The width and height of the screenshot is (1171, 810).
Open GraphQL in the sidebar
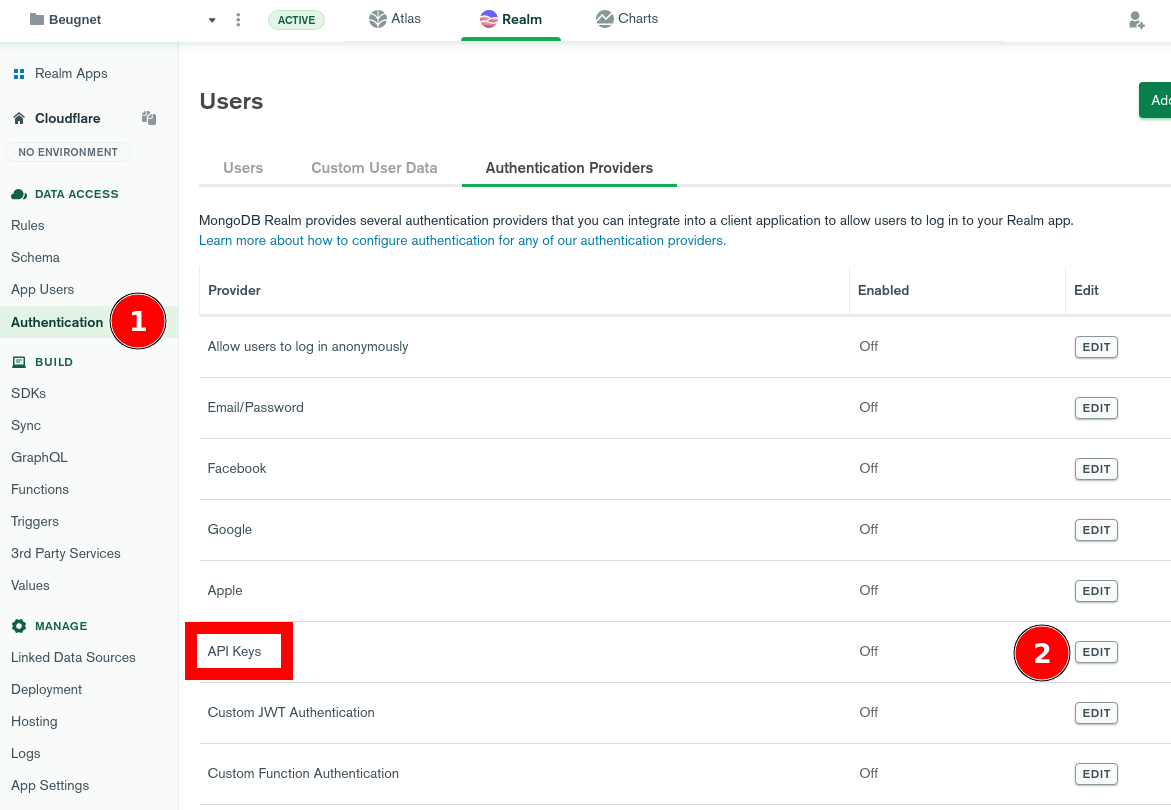point(39,458)
